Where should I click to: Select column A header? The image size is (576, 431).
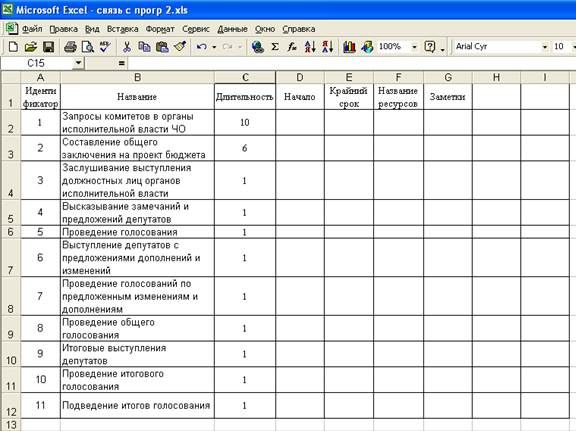[40, 78]
